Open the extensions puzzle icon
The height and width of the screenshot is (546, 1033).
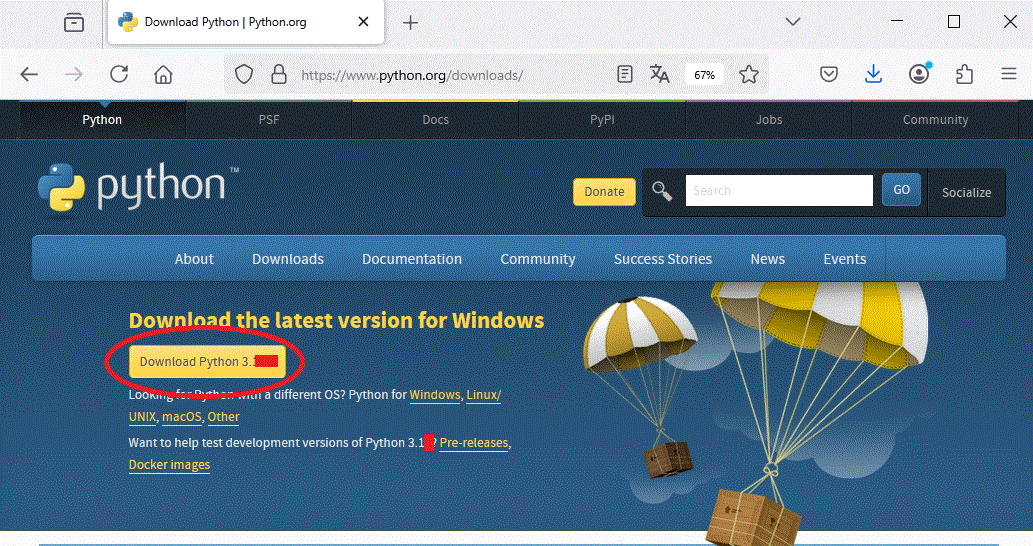(964, 74)
